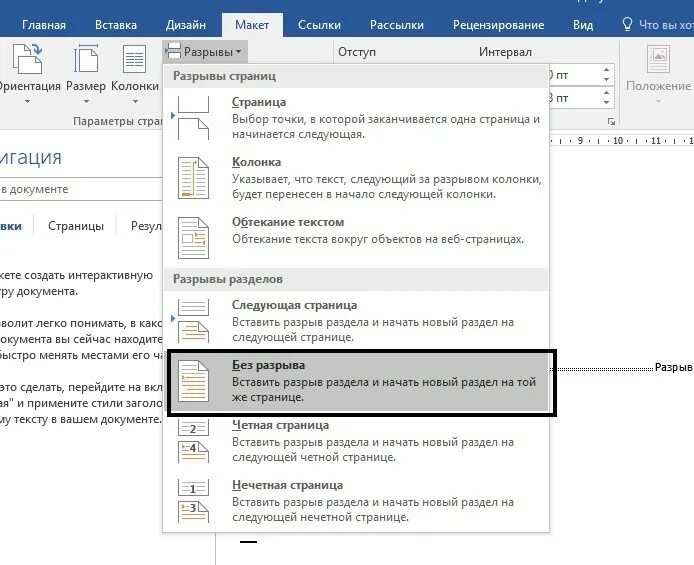Insert Четная страница section break

point(356,441)
